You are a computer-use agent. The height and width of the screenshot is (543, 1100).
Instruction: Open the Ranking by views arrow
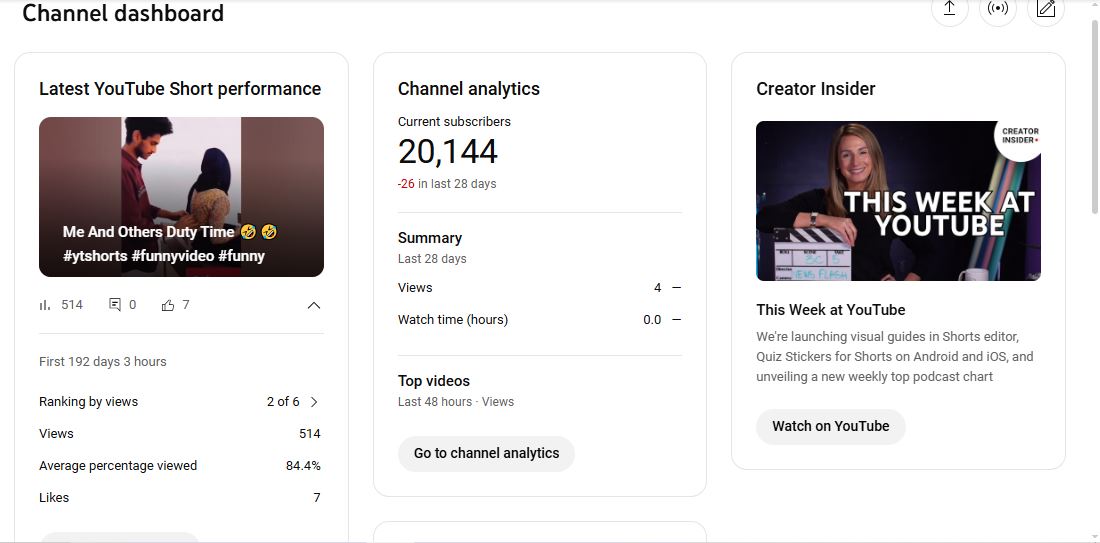314,402
